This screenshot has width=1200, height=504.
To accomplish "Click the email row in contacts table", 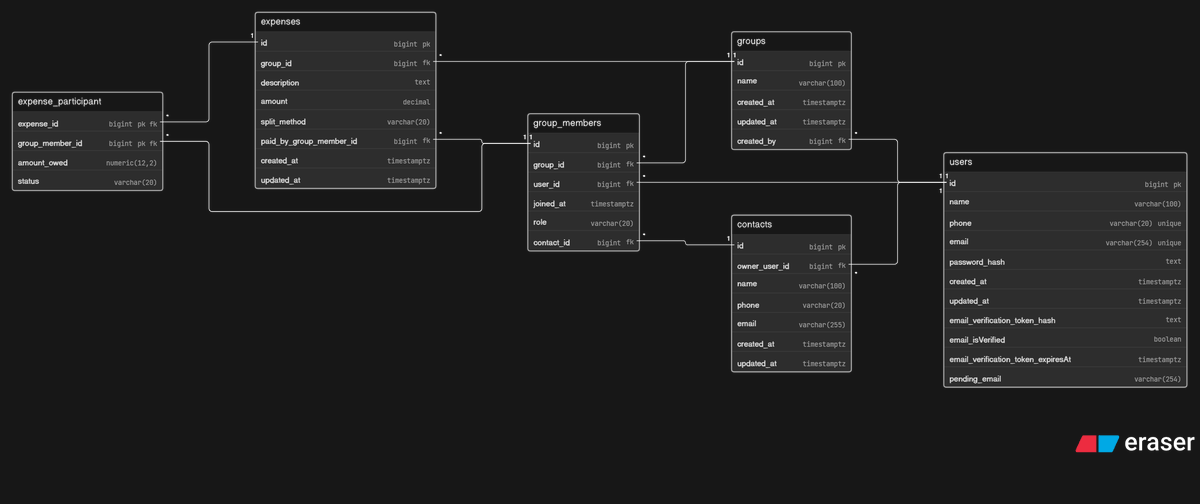I will [x=791, y=324].
